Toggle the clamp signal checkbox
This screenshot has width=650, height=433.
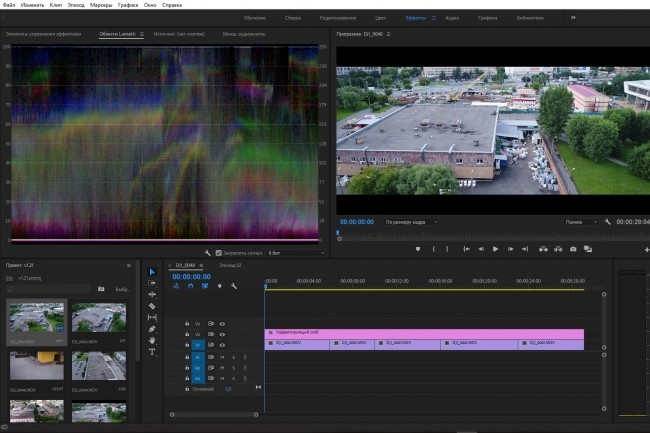[x=218, y=253]
